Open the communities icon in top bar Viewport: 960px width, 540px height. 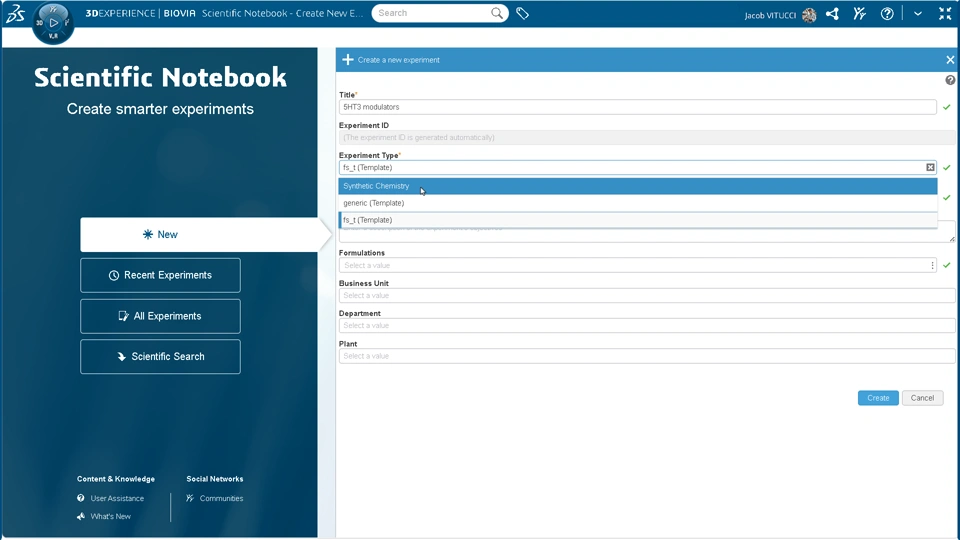click(860, 13)
